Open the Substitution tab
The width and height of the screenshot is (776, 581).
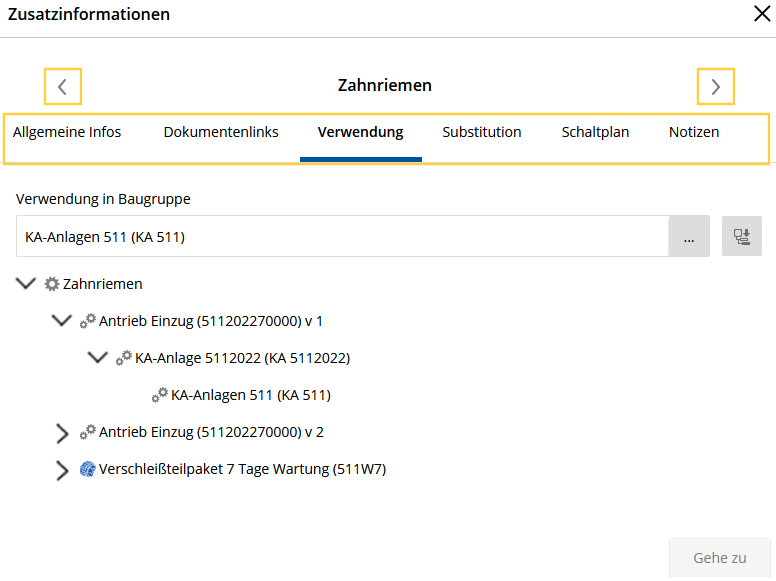coord(482,132)
